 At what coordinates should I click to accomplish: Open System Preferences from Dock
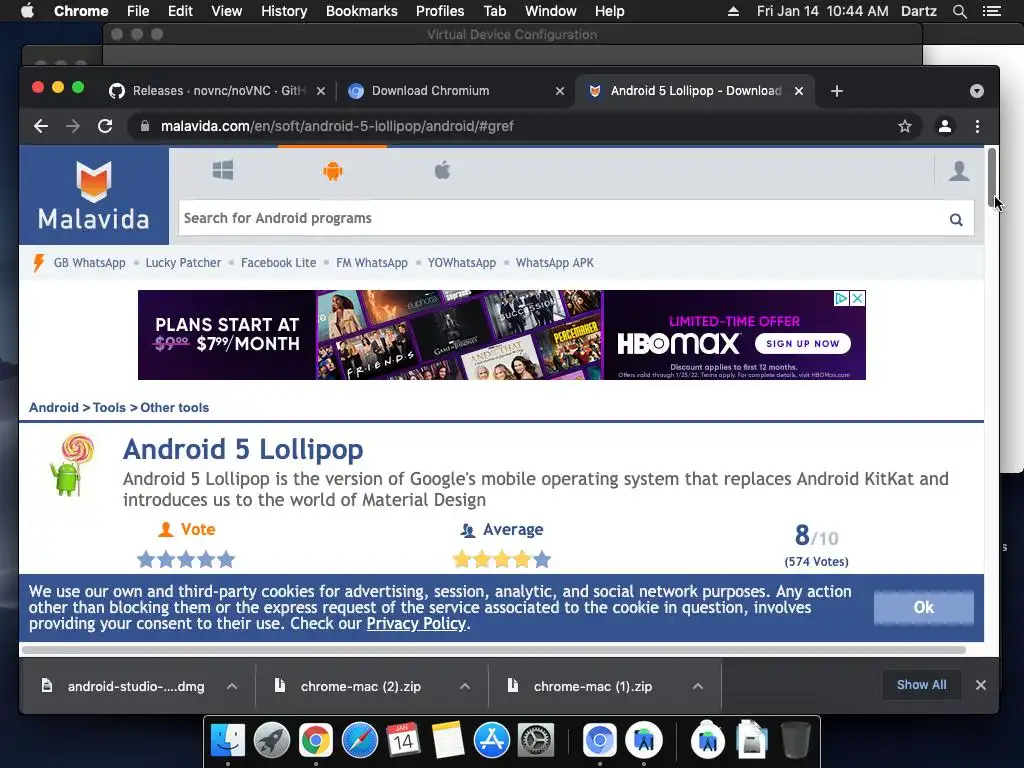pyautogui.click(x=536, y=741)
